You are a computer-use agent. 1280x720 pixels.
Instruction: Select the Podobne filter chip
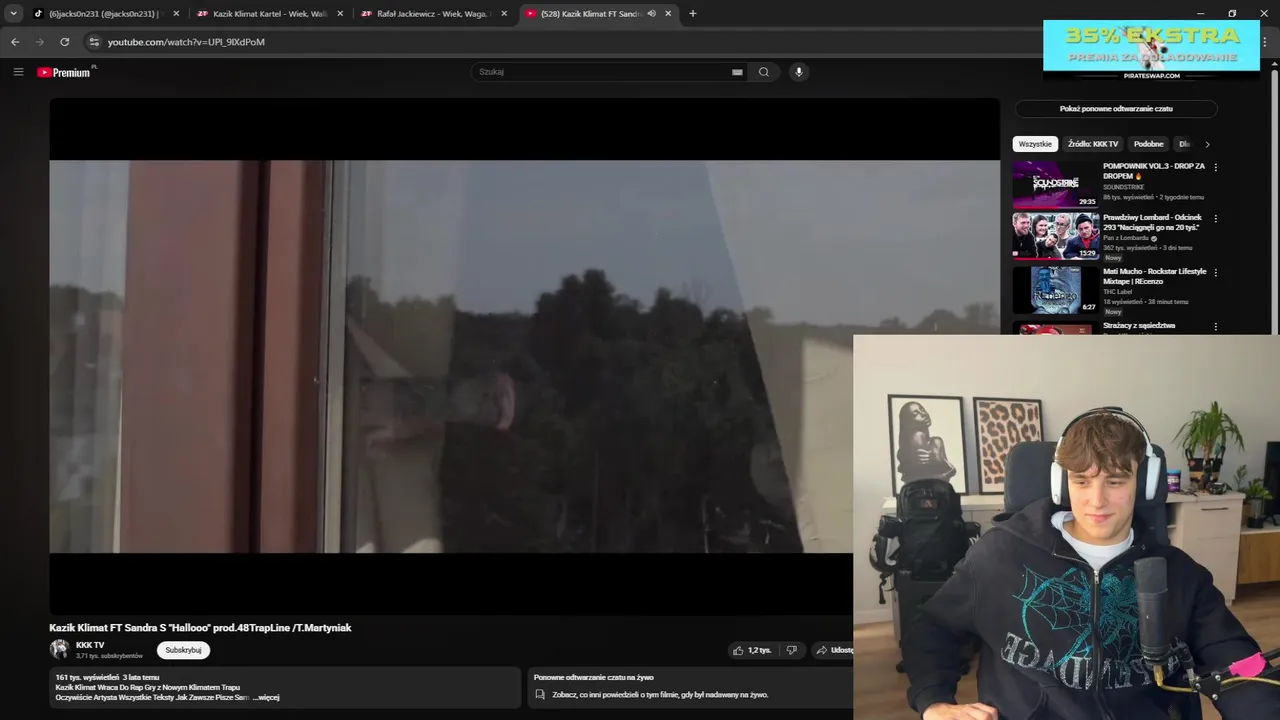point(1148,144)
